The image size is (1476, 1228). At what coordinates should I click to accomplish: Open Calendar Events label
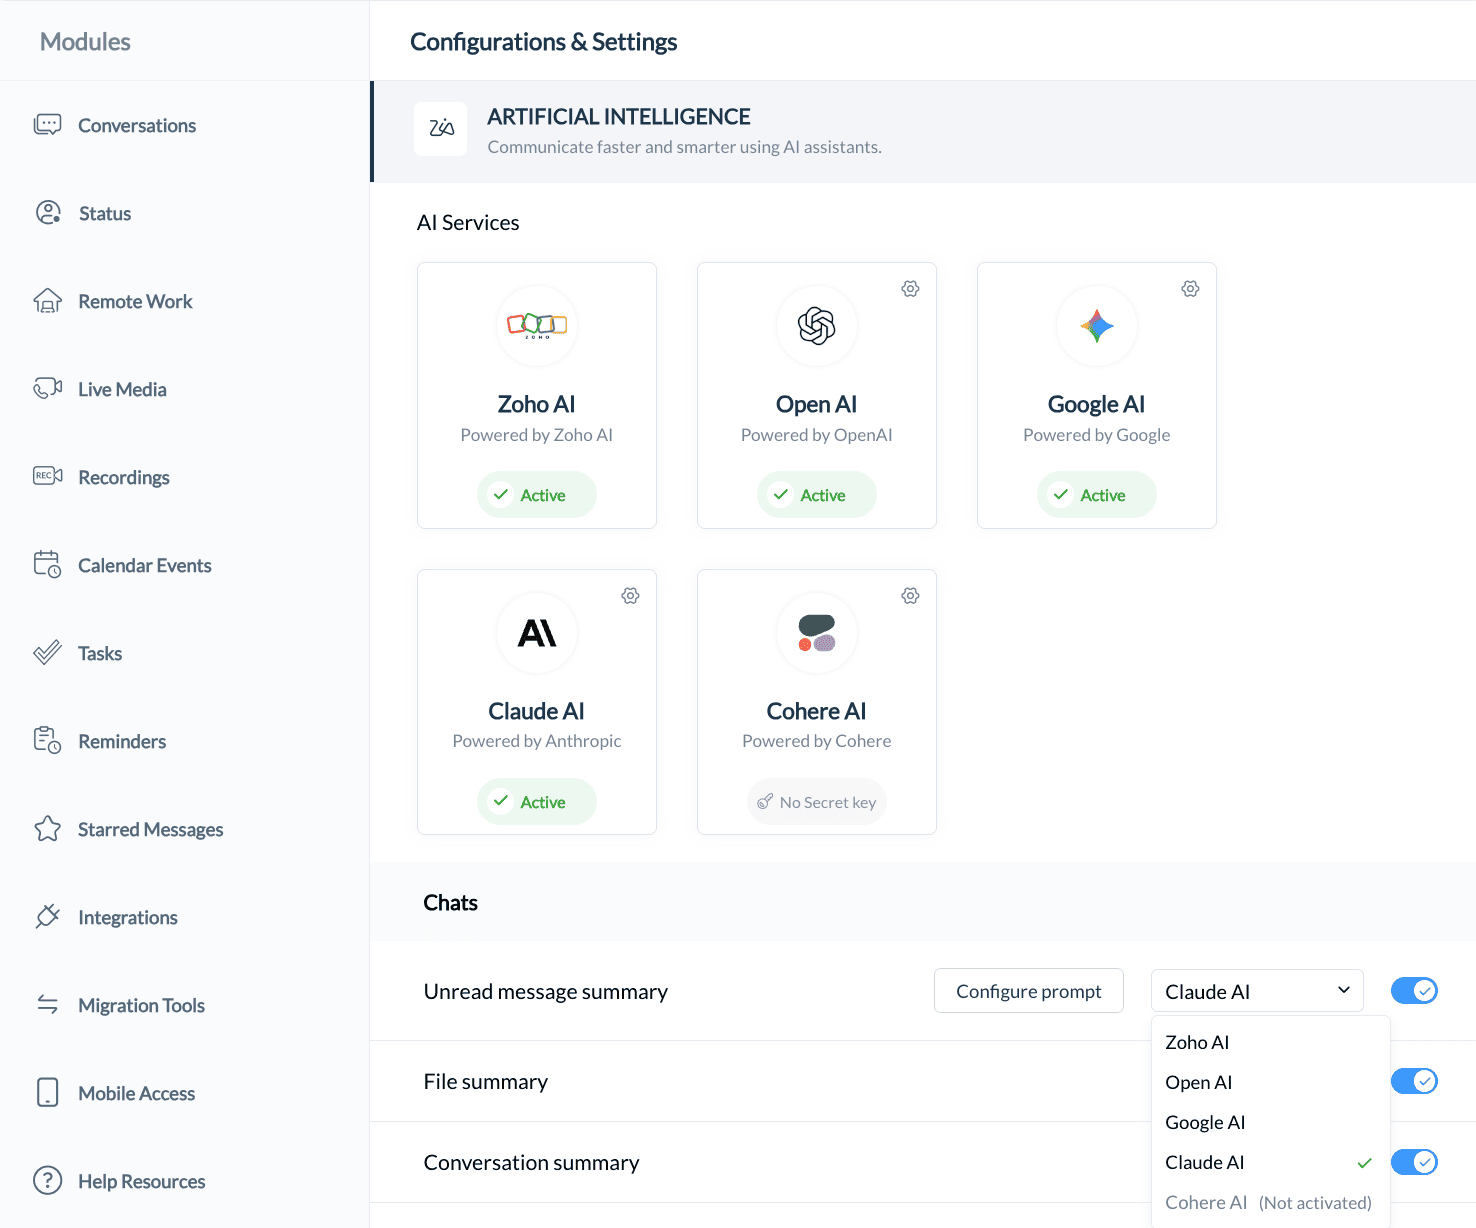pos(145,565)
